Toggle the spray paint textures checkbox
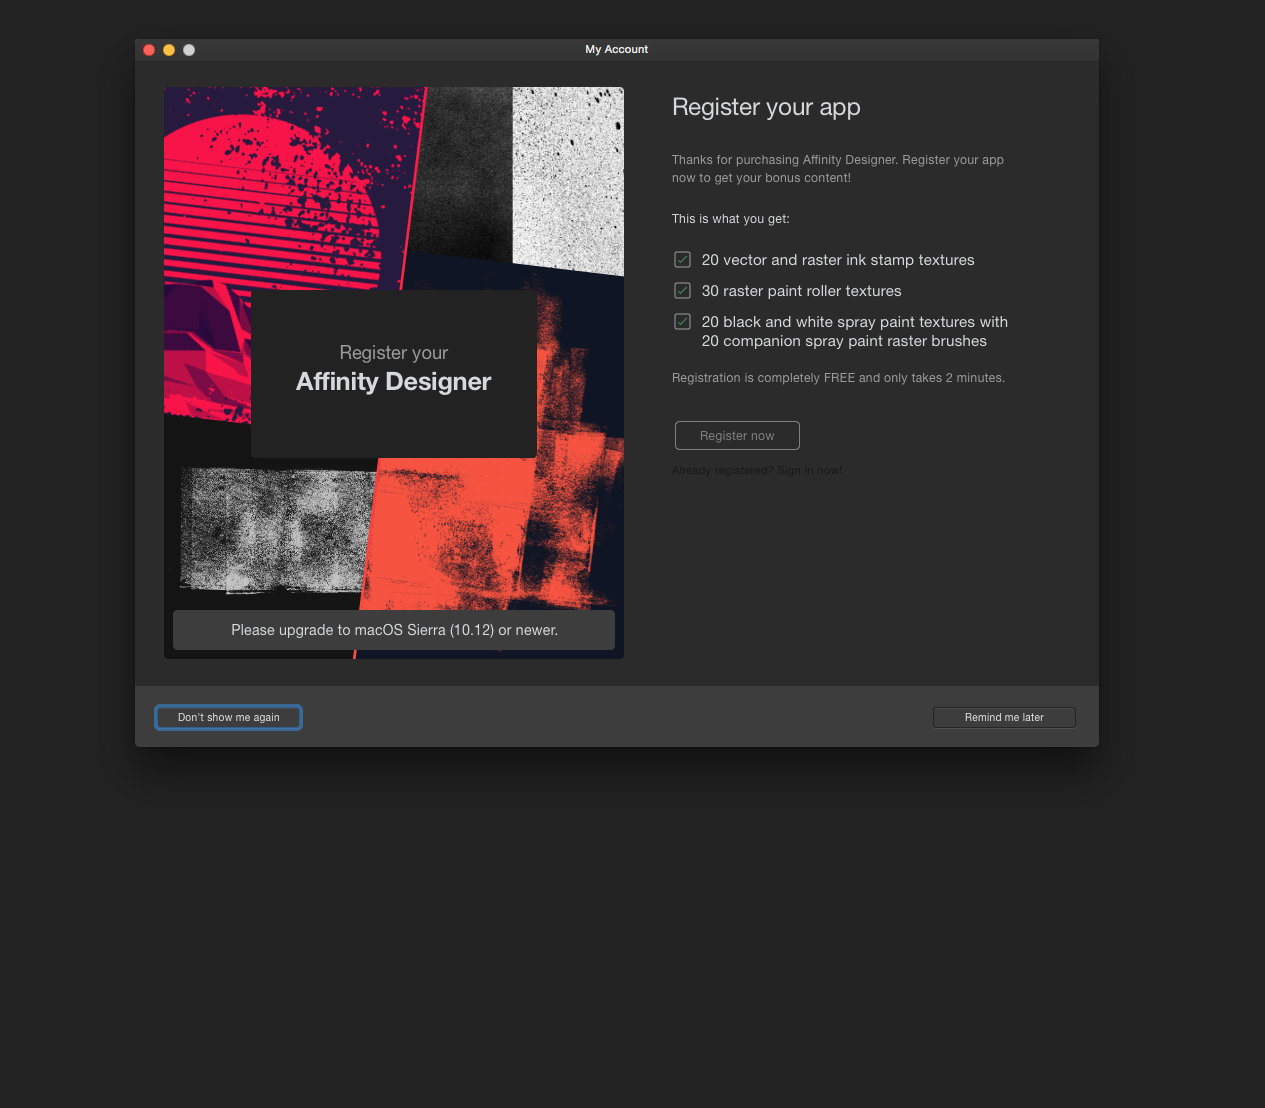 tap(683, 322)
